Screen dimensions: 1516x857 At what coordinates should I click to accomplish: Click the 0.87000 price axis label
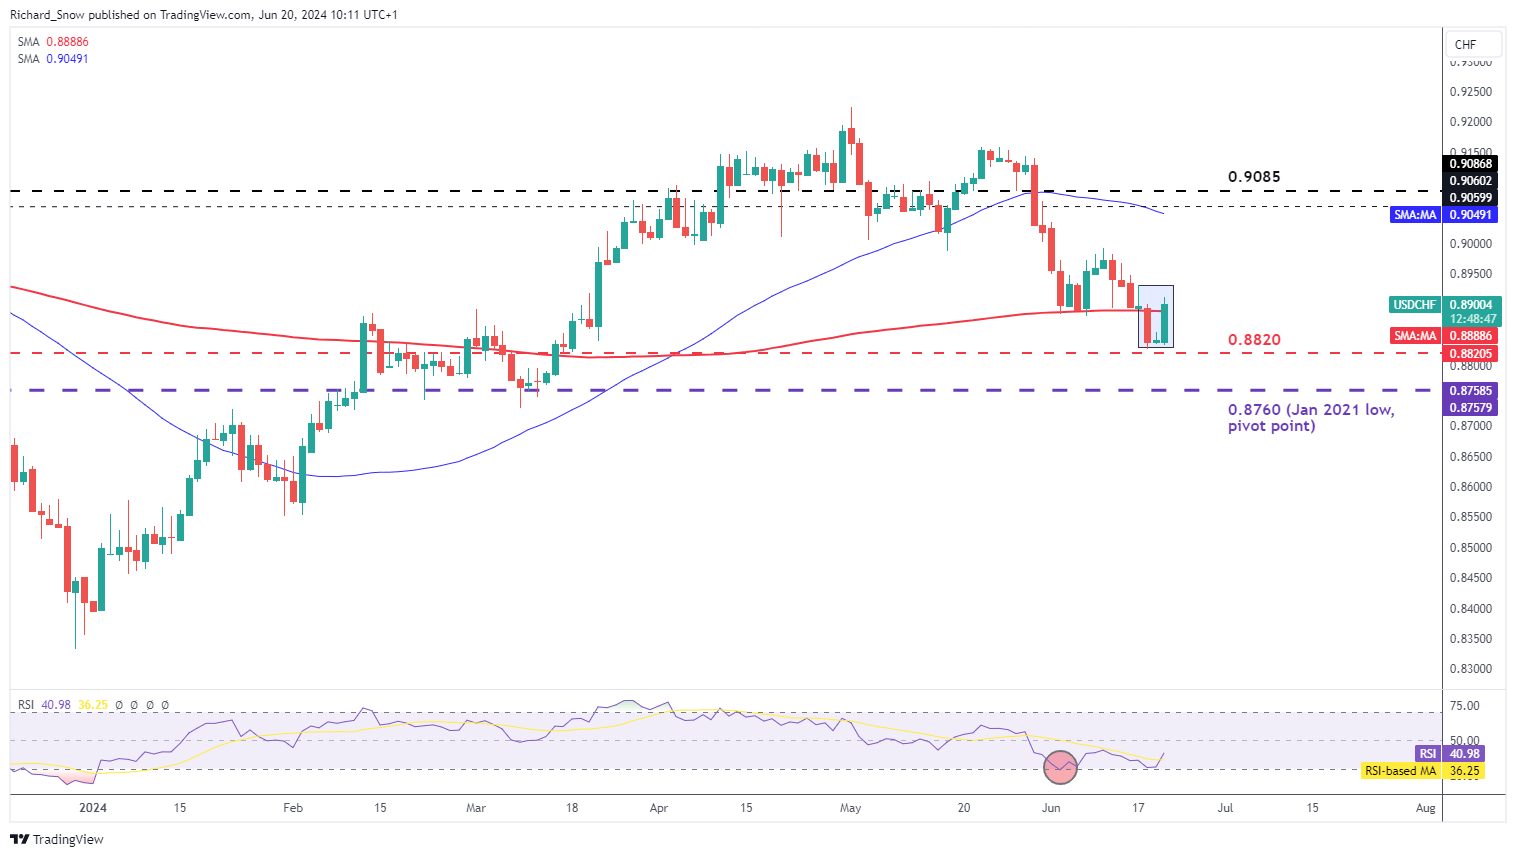[x=1471, y=426]
